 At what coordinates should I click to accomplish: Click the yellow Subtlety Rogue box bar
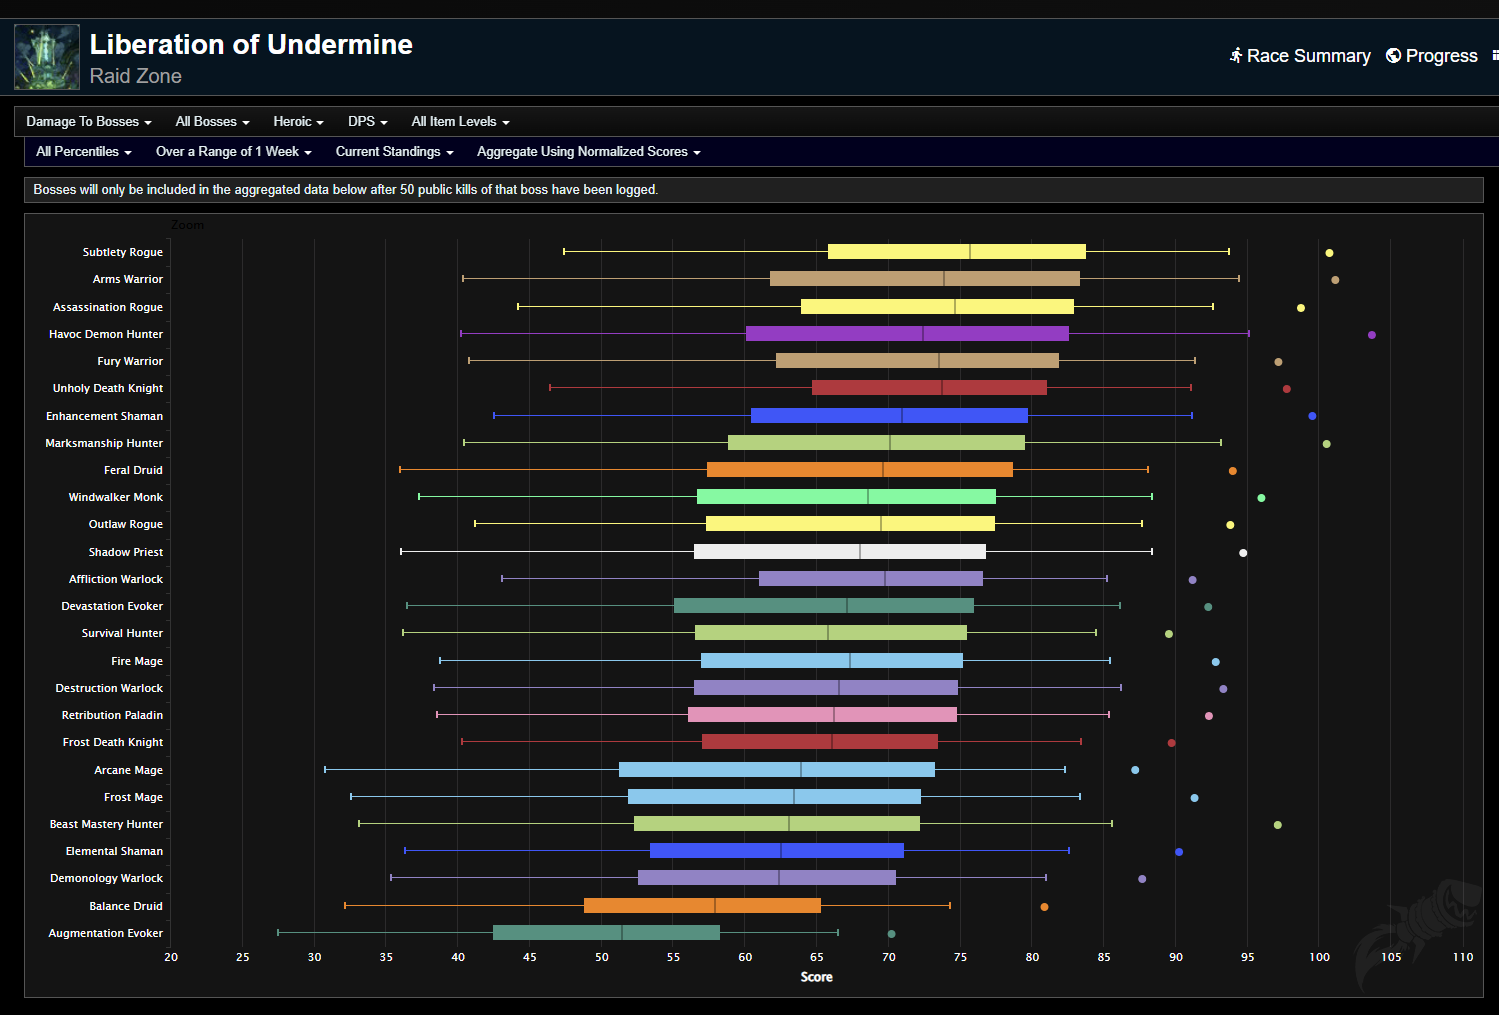pyautogui.click(x=956, y=252)
